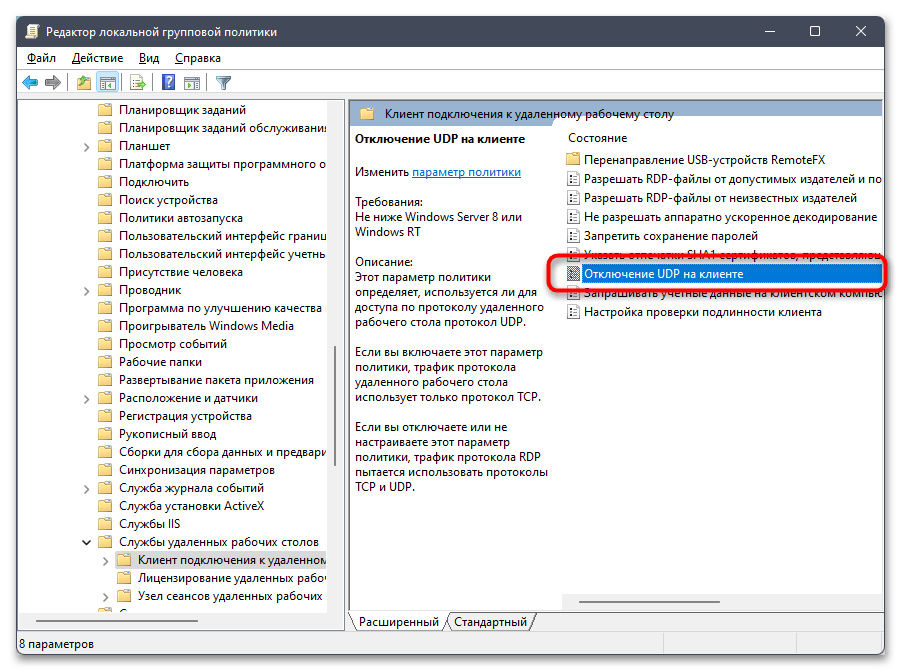Select Лицензирование удаленных рабочих столов folder
901x671 pixels.
(232, 578)
